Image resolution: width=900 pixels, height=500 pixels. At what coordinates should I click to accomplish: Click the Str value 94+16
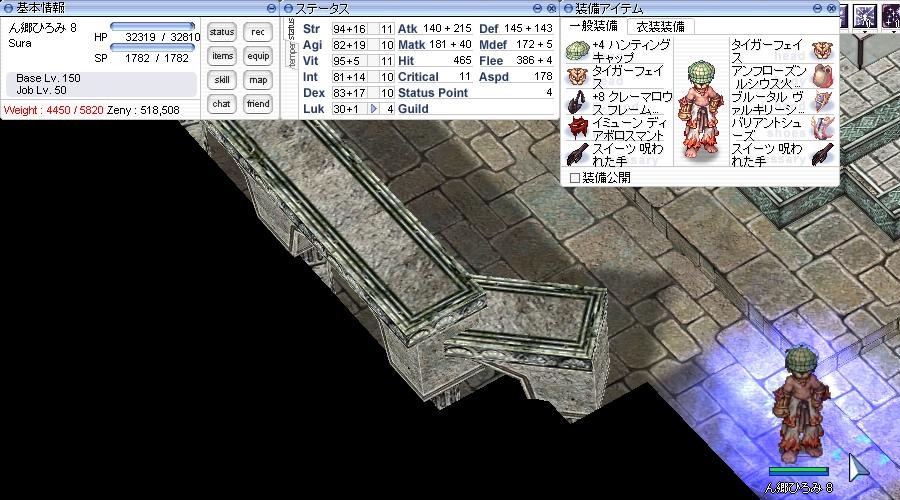tap(349, 29)
